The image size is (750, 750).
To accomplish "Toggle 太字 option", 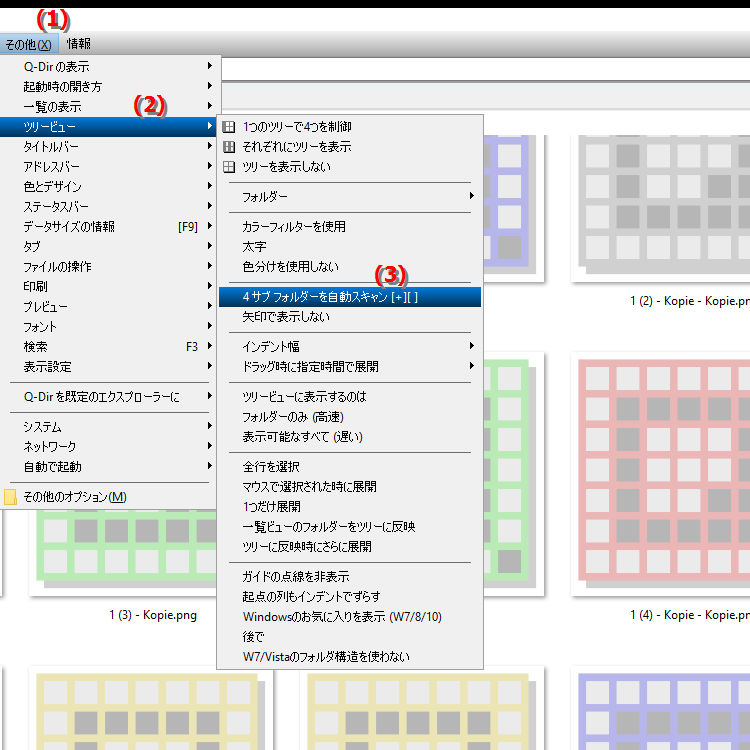I will point(350,247).
